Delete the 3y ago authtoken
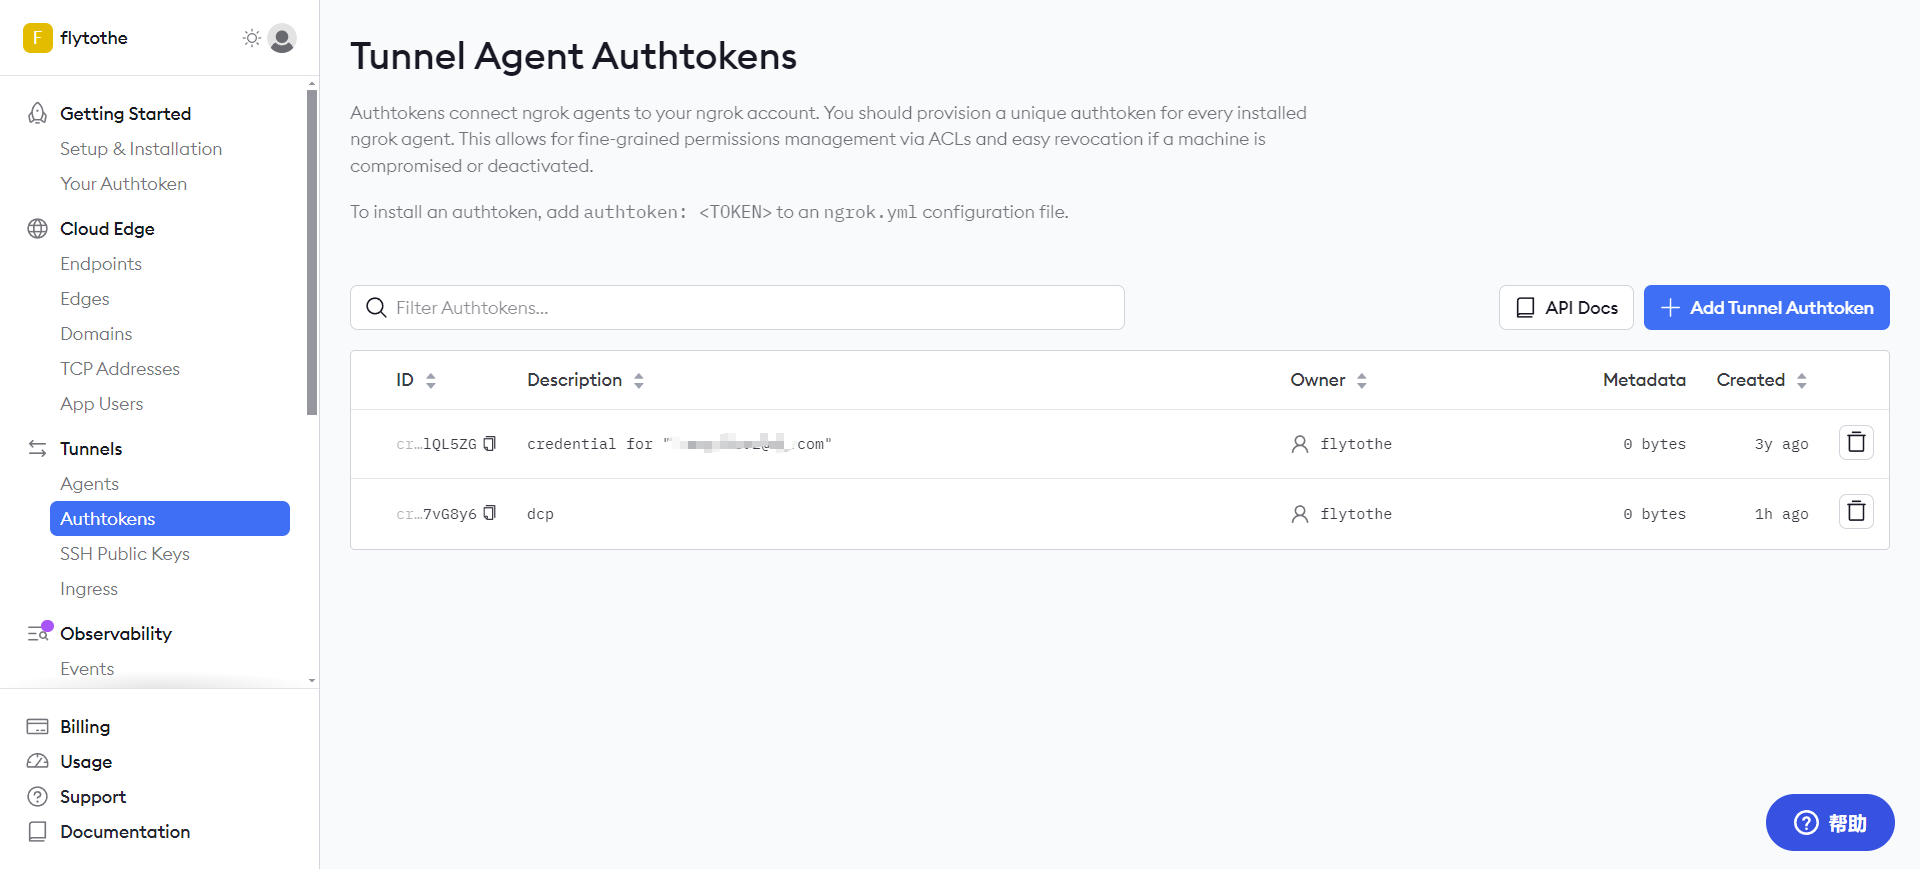The height and width of the screenshot is (869, 1920). click(x=1855, y=442)
